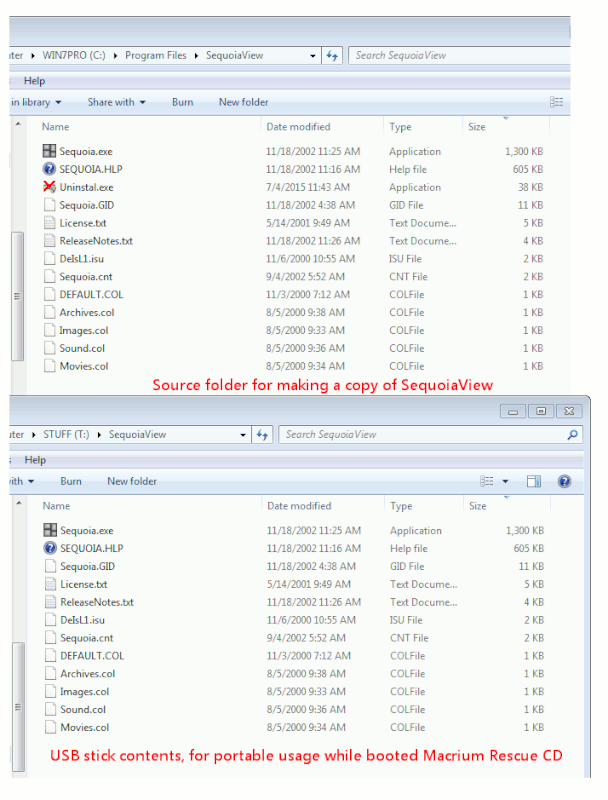Navigate to Program Files breadcrumb
This screenshot has width=608, height=800.
click(156, 55)
